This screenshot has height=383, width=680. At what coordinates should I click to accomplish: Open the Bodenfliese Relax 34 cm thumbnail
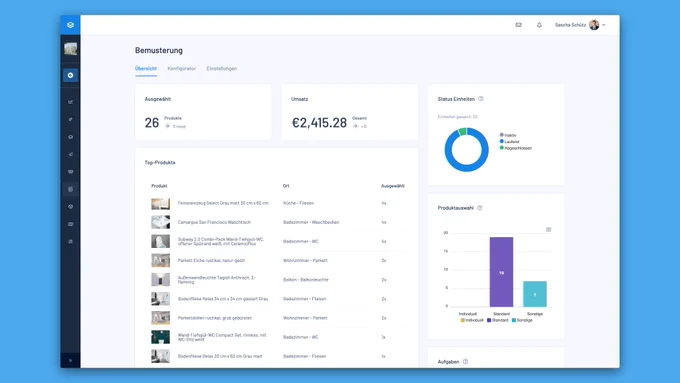click(x=160, y=299)
